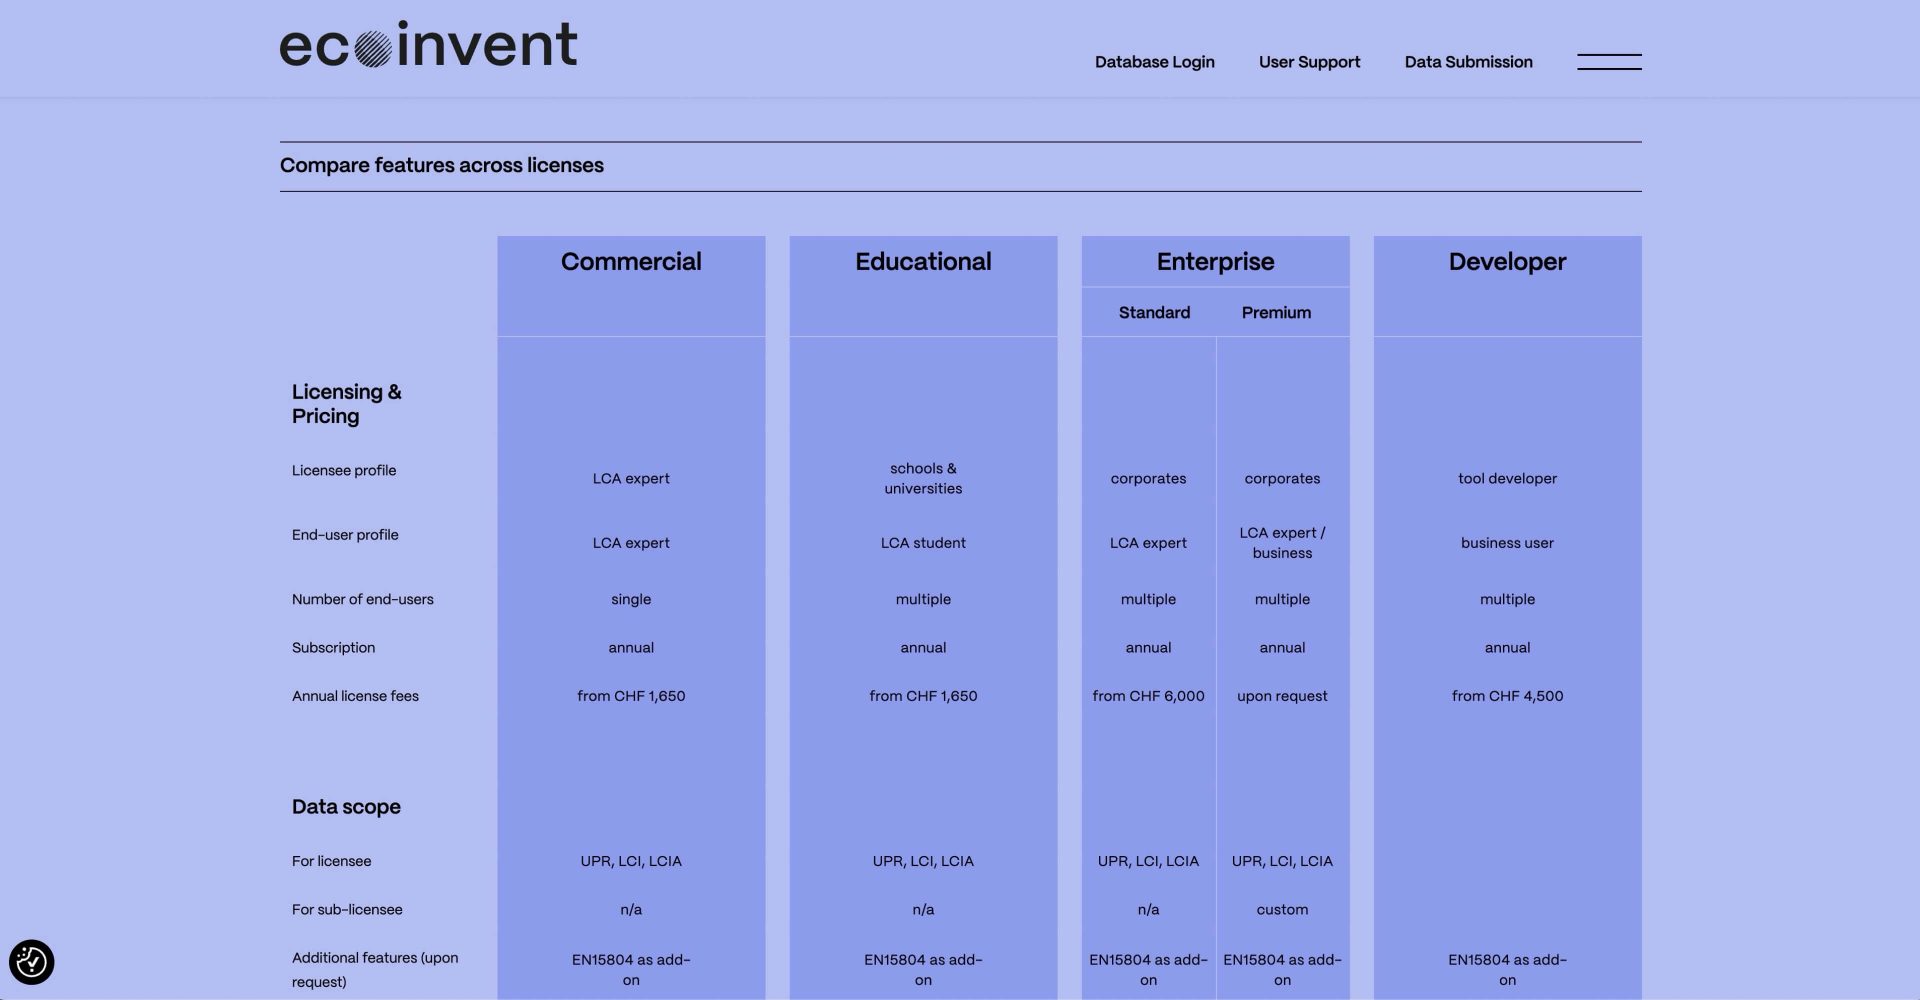
Task: Go to User Support
Action: (1309, 62)
